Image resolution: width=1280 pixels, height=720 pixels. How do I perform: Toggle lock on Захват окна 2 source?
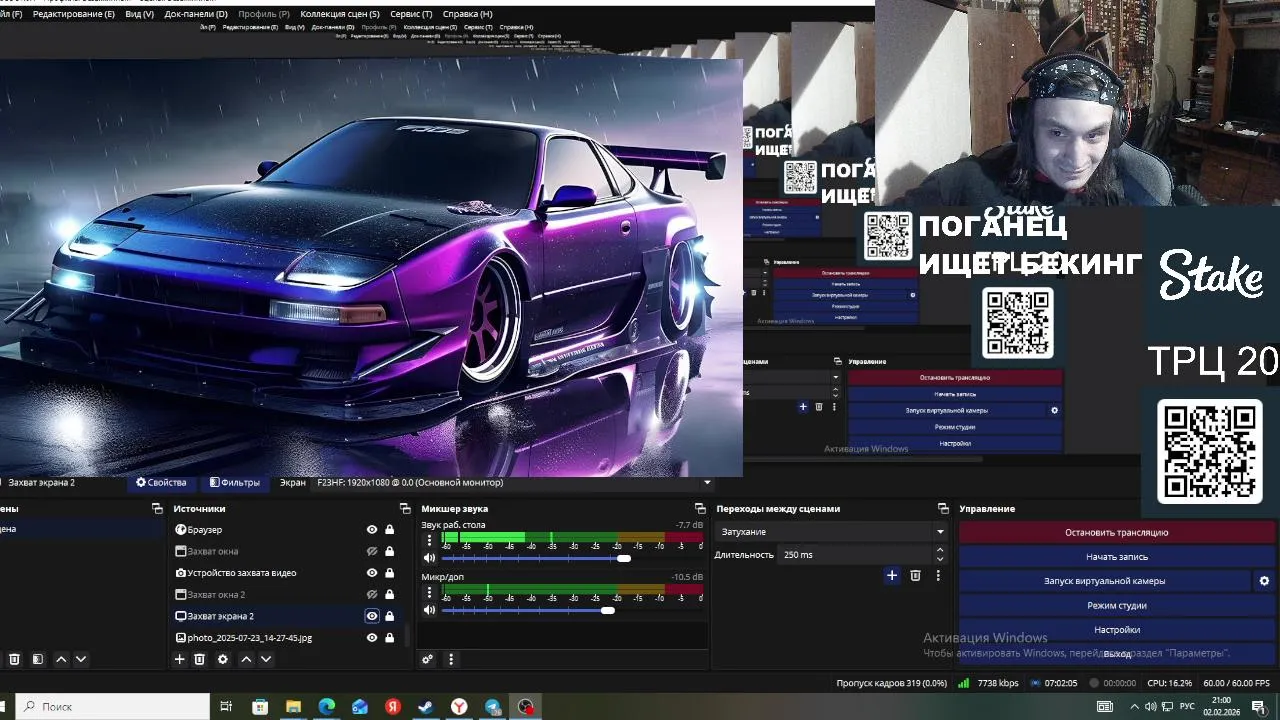click(389, 595)
